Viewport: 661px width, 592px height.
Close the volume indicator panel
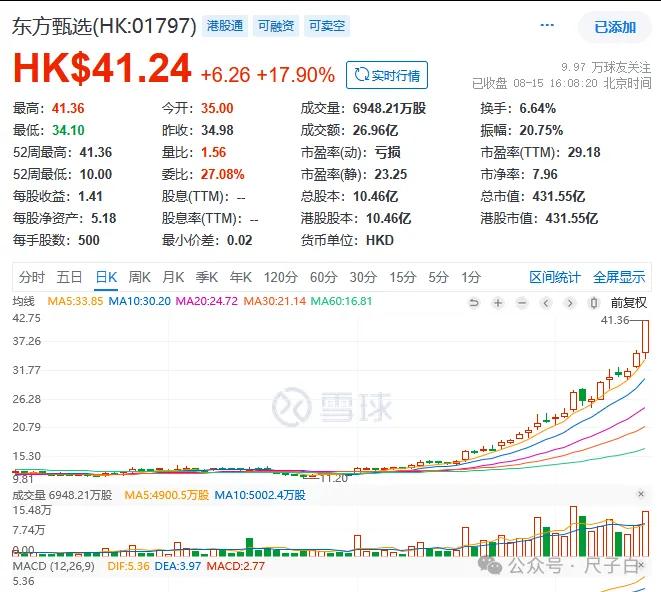641,494
